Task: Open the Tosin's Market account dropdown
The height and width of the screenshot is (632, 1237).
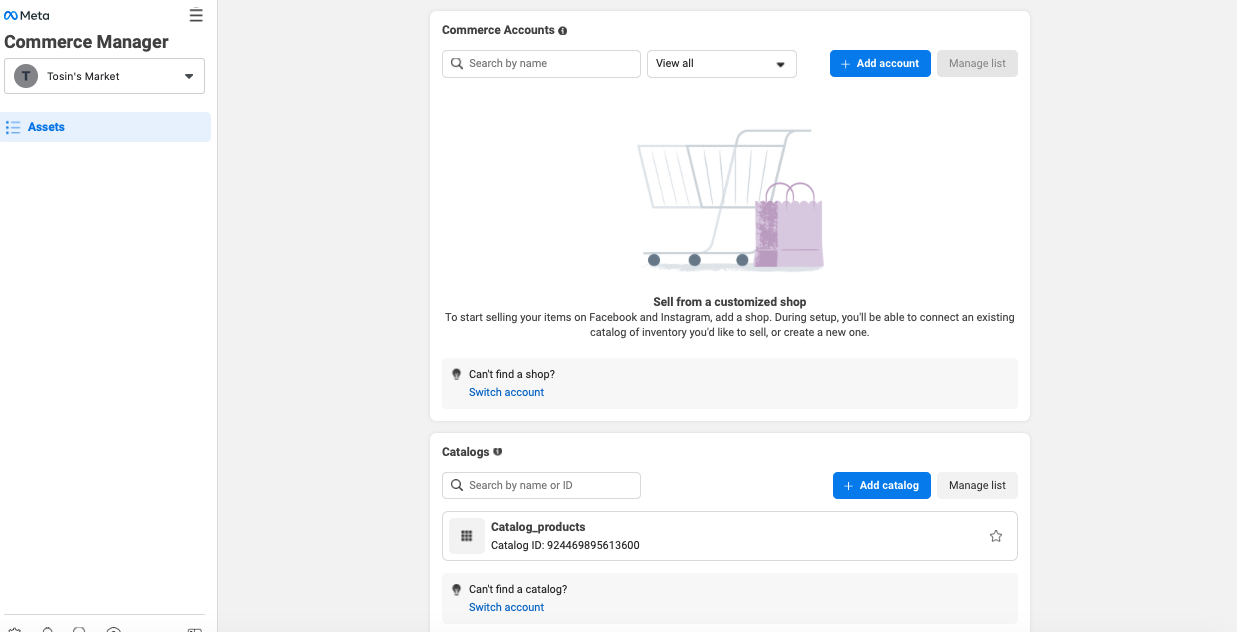Action: (x=105, y=76)
